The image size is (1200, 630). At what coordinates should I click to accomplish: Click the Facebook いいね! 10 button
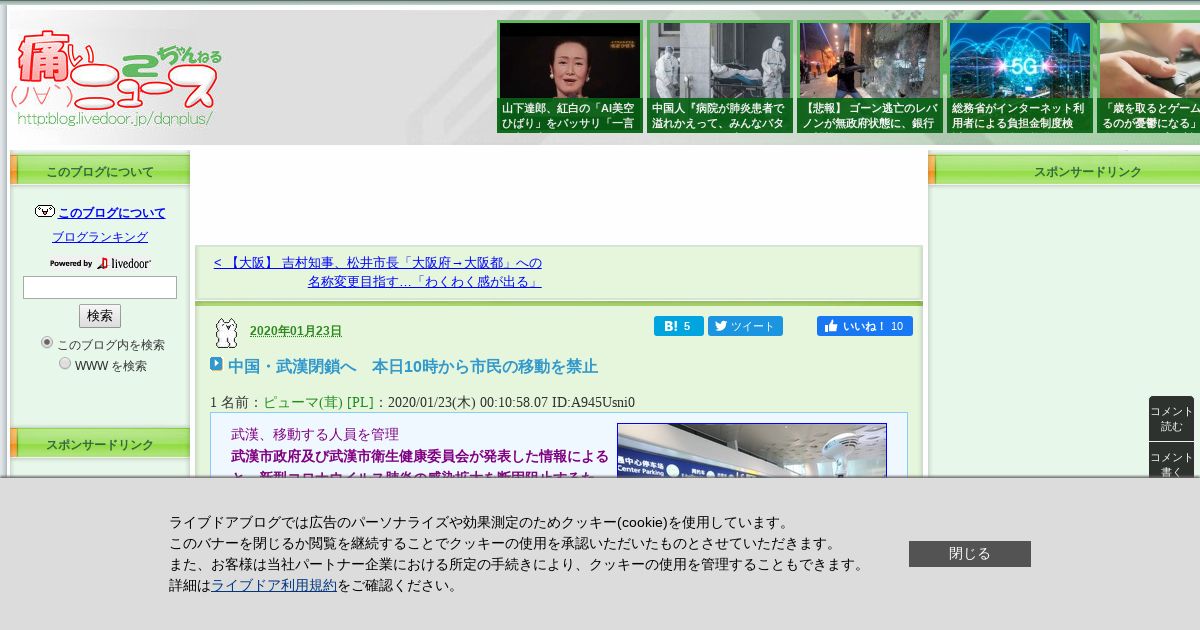865,326
